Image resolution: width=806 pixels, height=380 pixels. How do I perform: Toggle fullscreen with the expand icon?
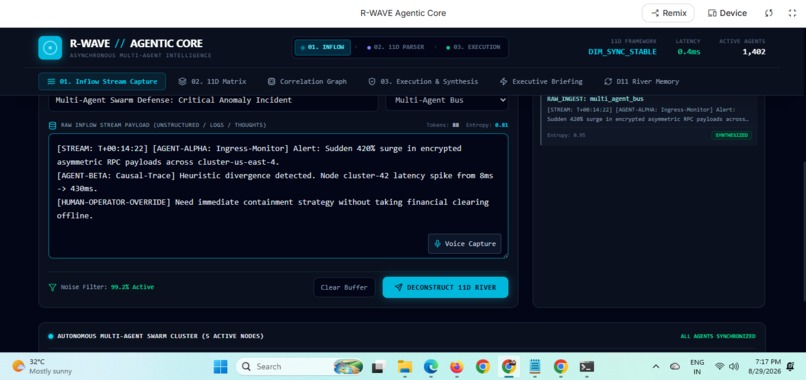tap(792, 13)
